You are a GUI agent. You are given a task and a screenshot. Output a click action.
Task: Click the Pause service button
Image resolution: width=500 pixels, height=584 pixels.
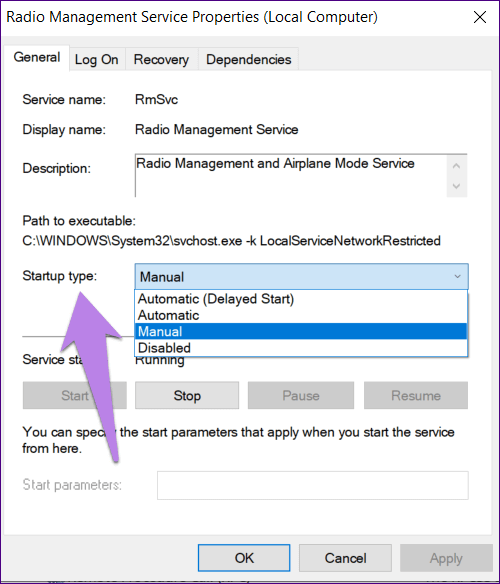coord(301,395)
